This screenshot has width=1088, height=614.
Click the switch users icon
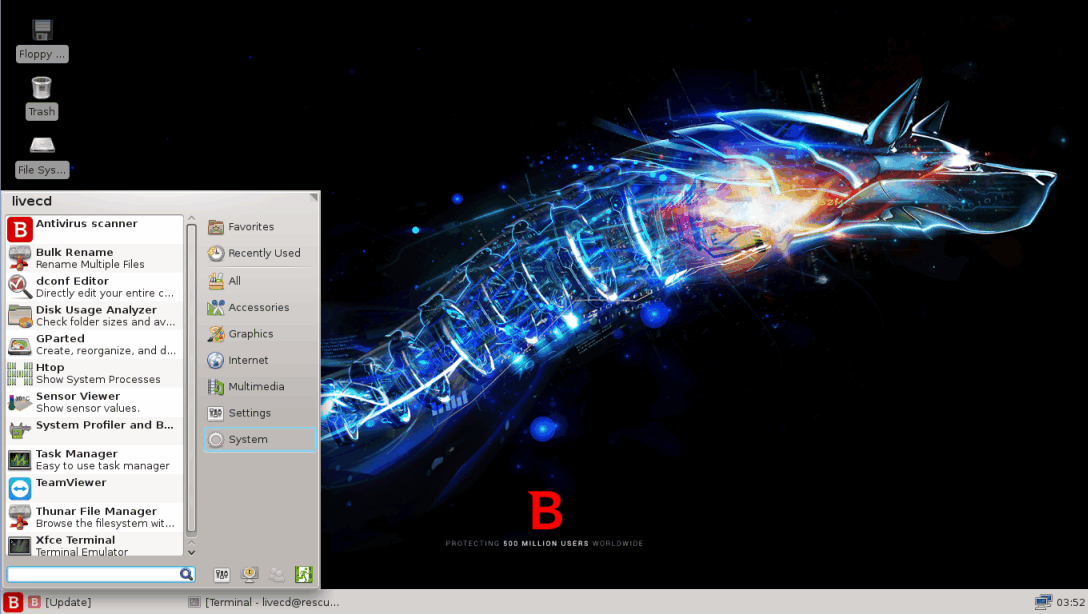click(276, 574)
